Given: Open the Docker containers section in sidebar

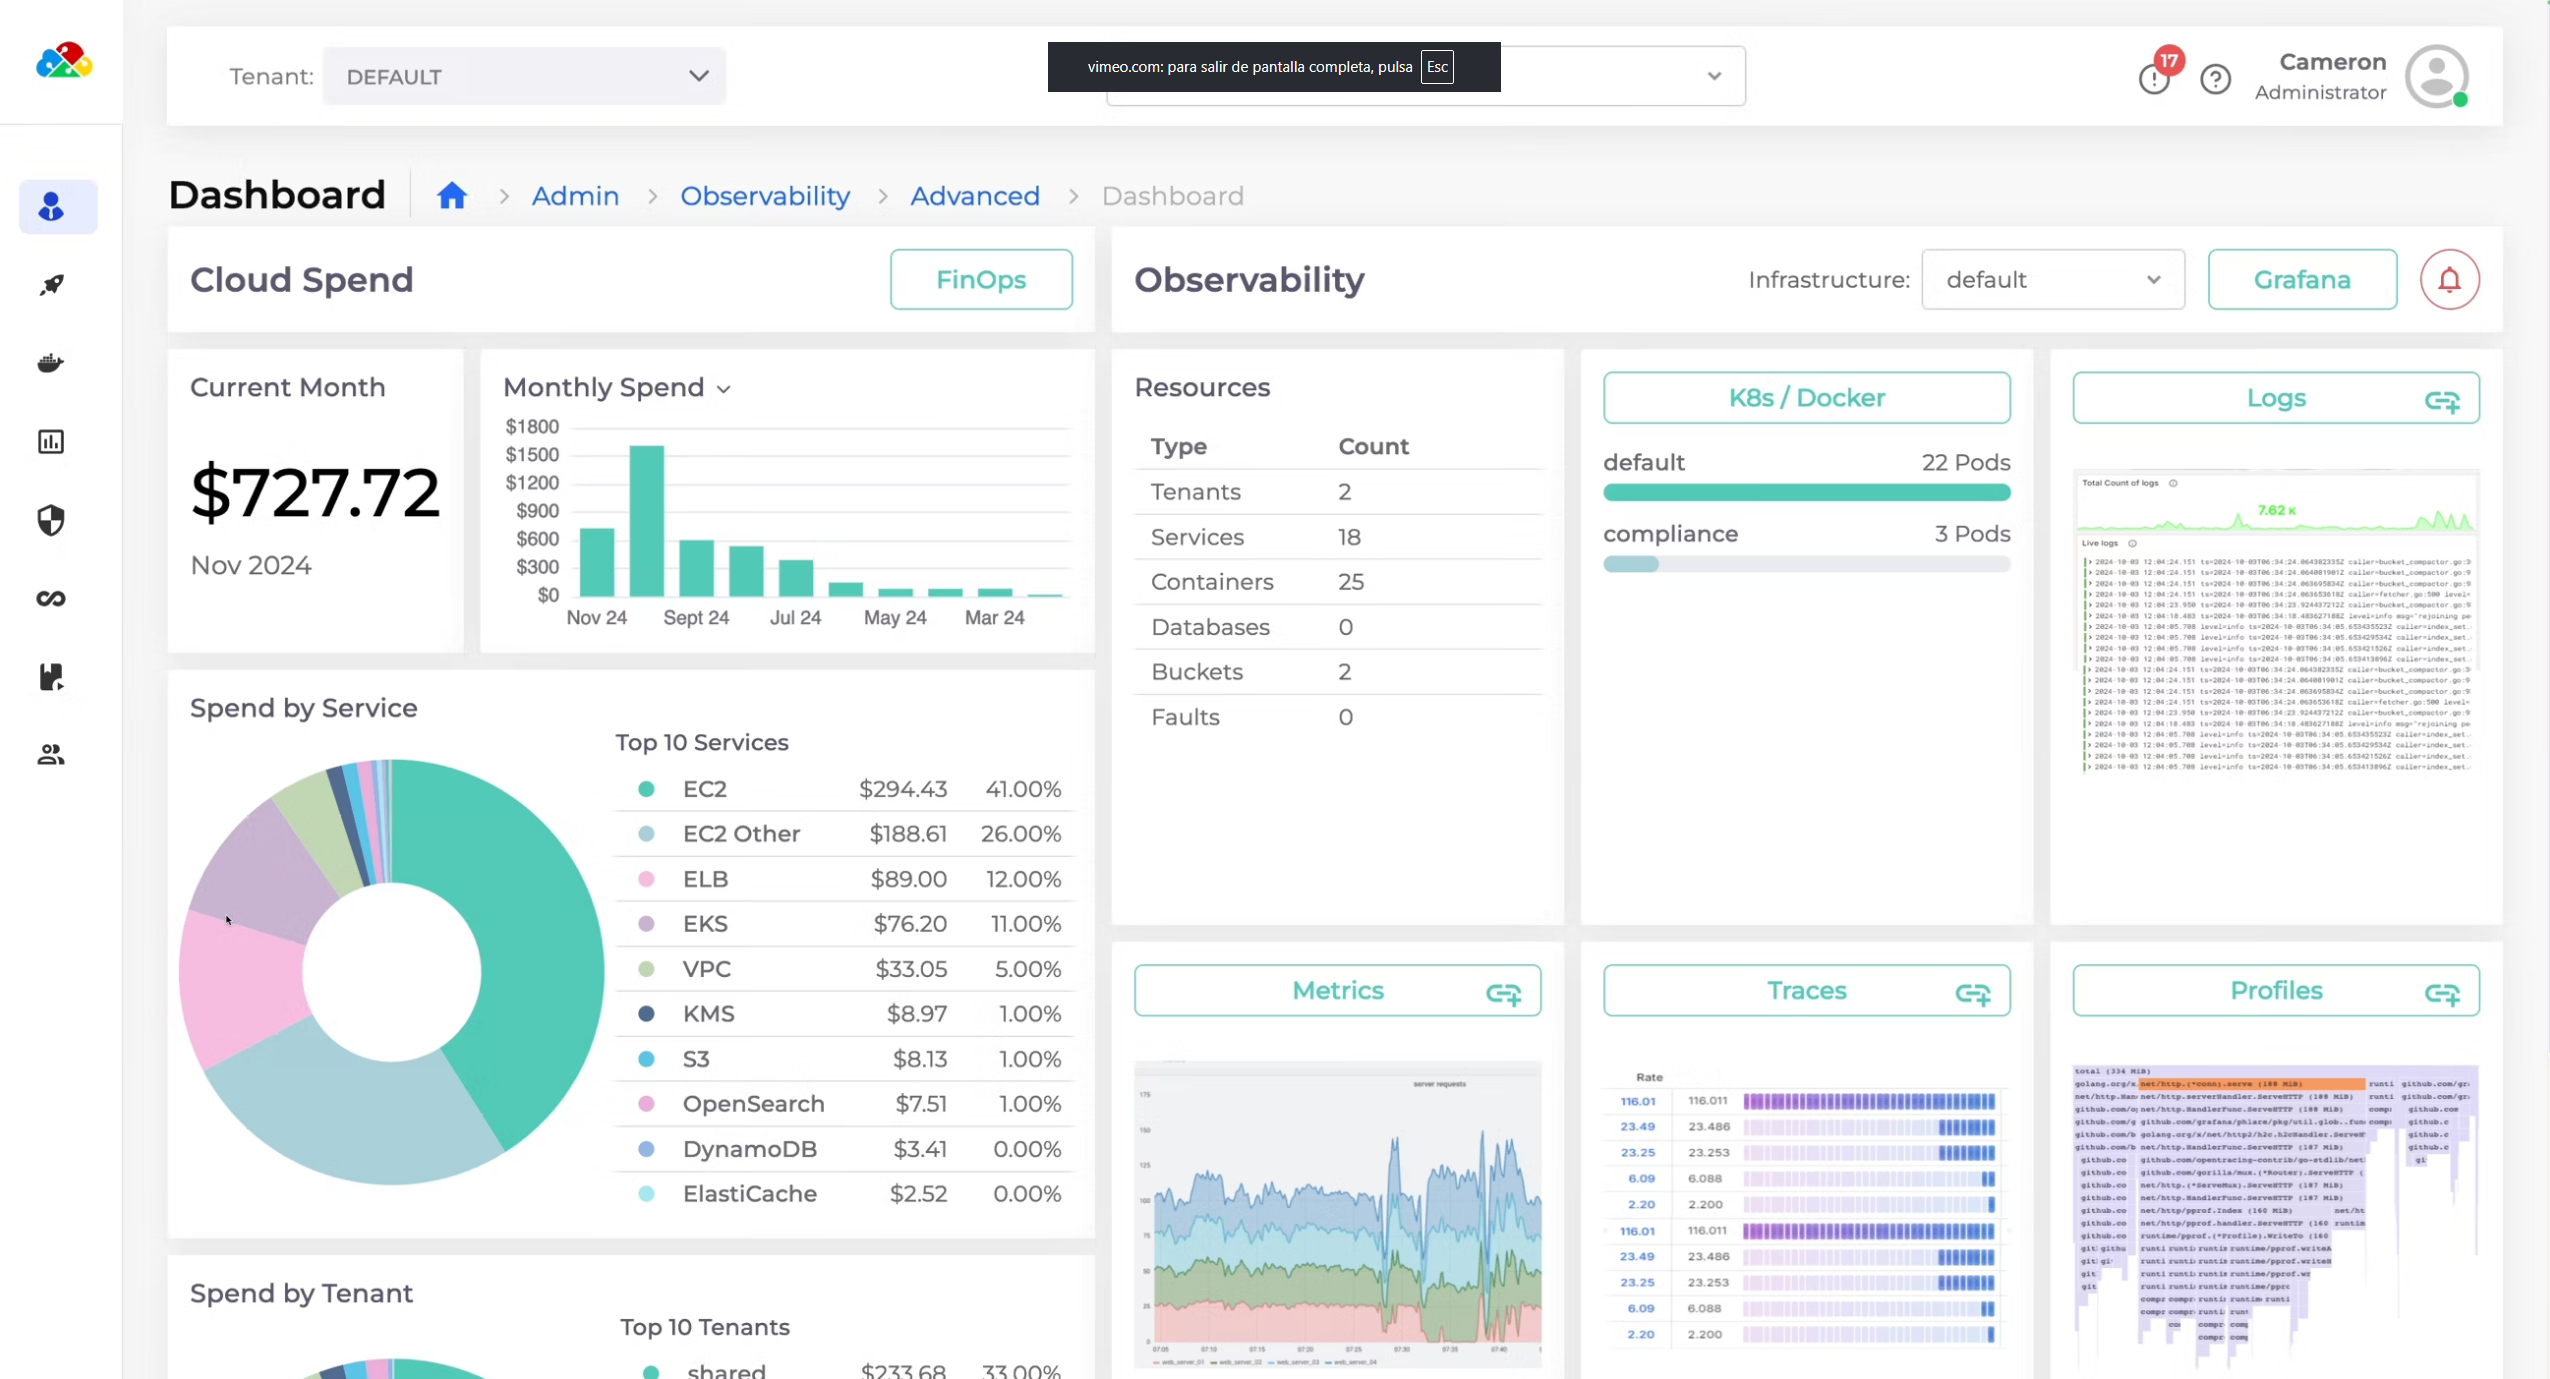Looking at the screenshot, I should [51, 362].
